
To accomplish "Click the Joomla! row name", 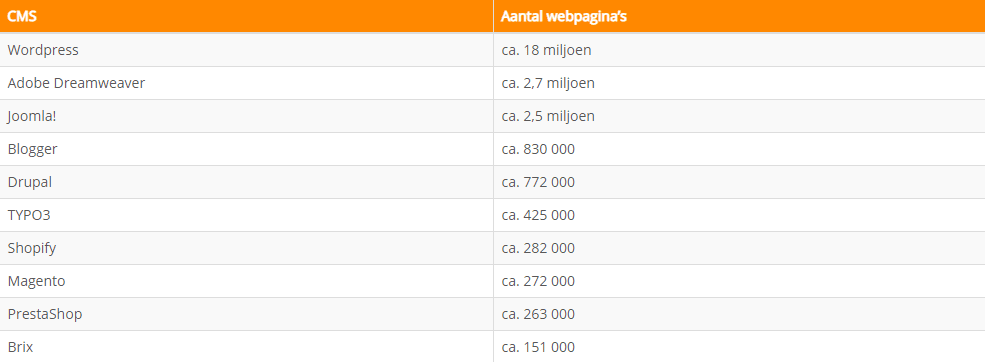I will tap(32, 116).
